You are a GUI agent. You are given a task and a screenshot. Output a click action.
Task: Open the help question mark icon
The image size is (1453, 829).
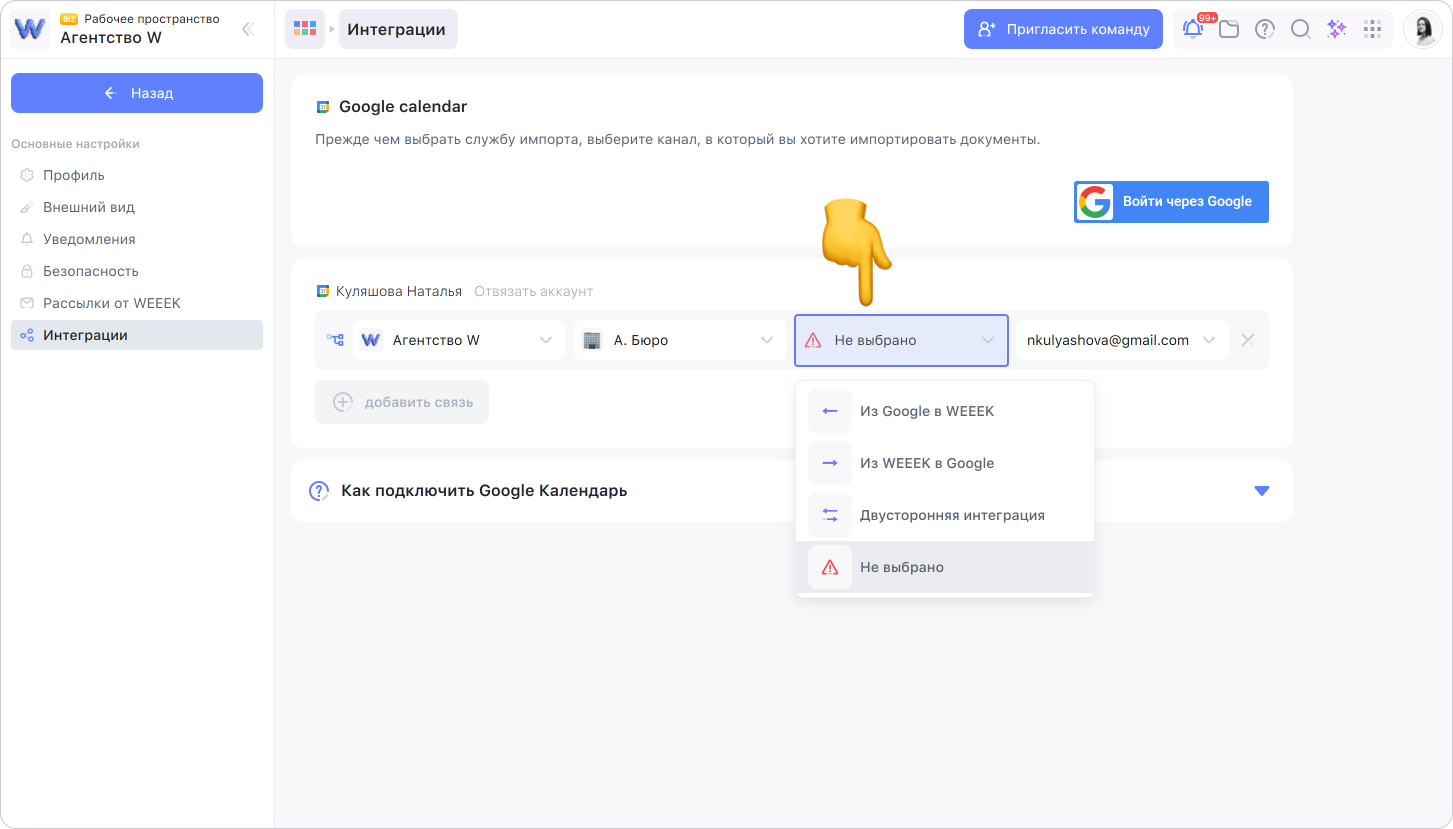pyautogui.click(x=1265, y=29)
